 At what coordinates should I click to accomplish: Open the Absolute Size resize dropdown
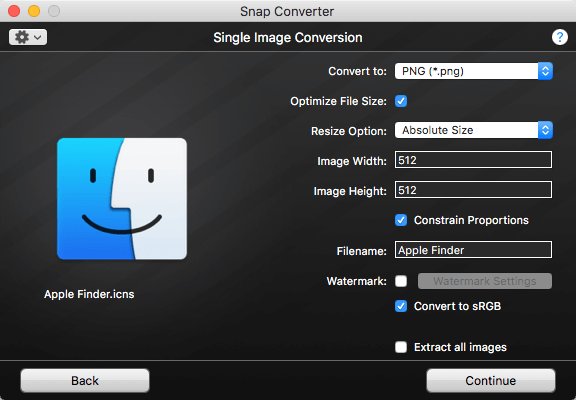(x=474, y=130)
